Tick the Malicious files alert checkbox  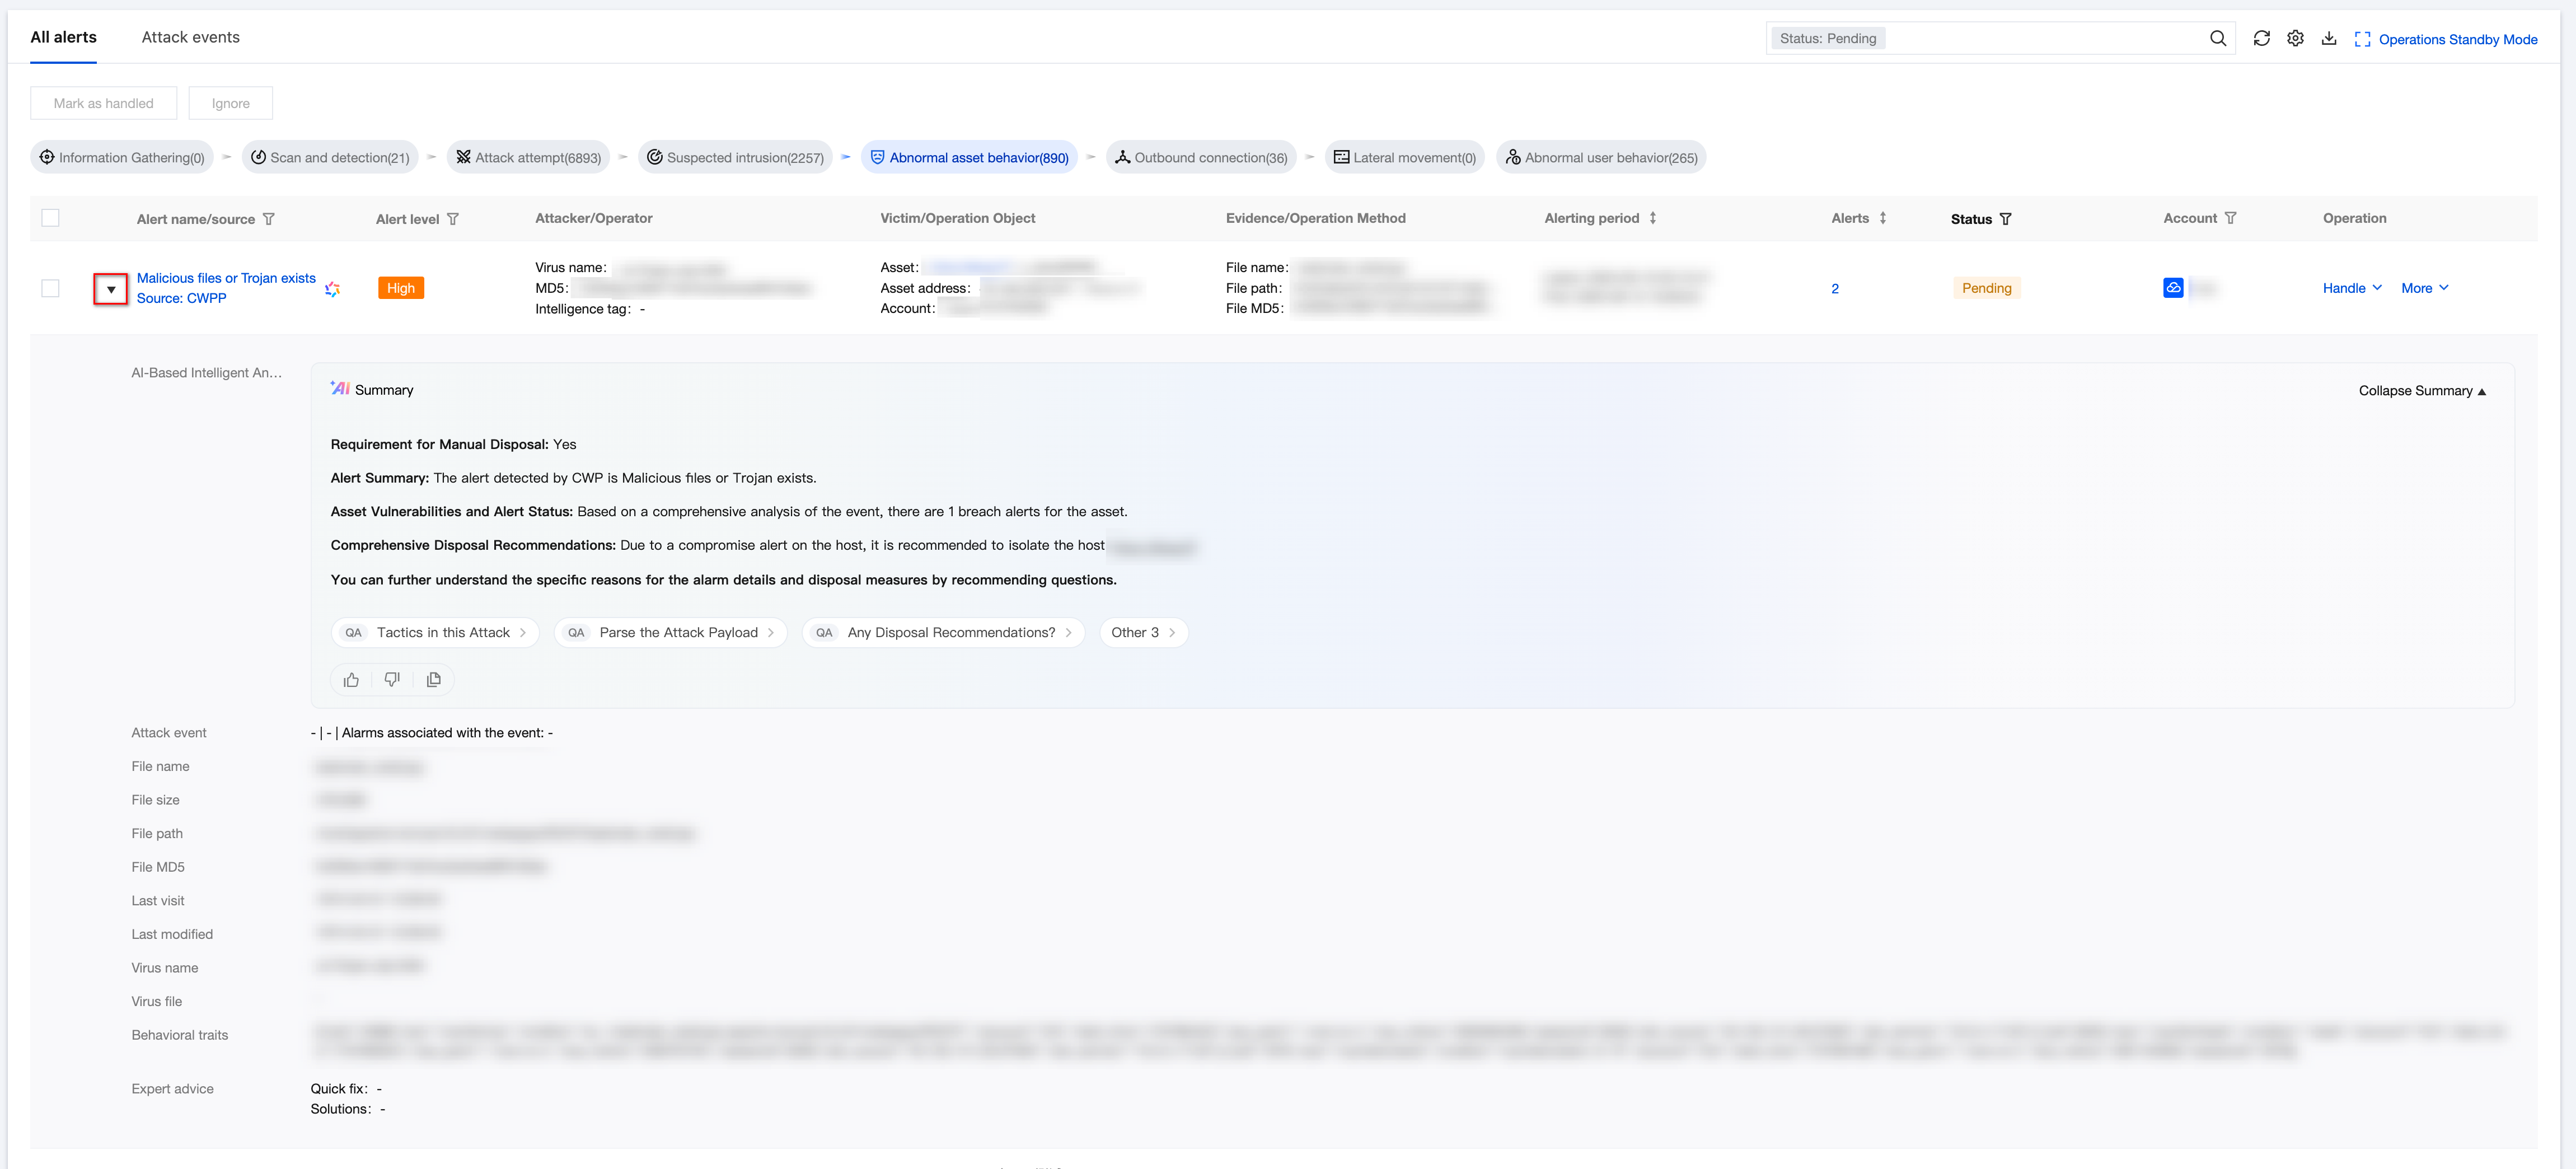coord(51,288)
